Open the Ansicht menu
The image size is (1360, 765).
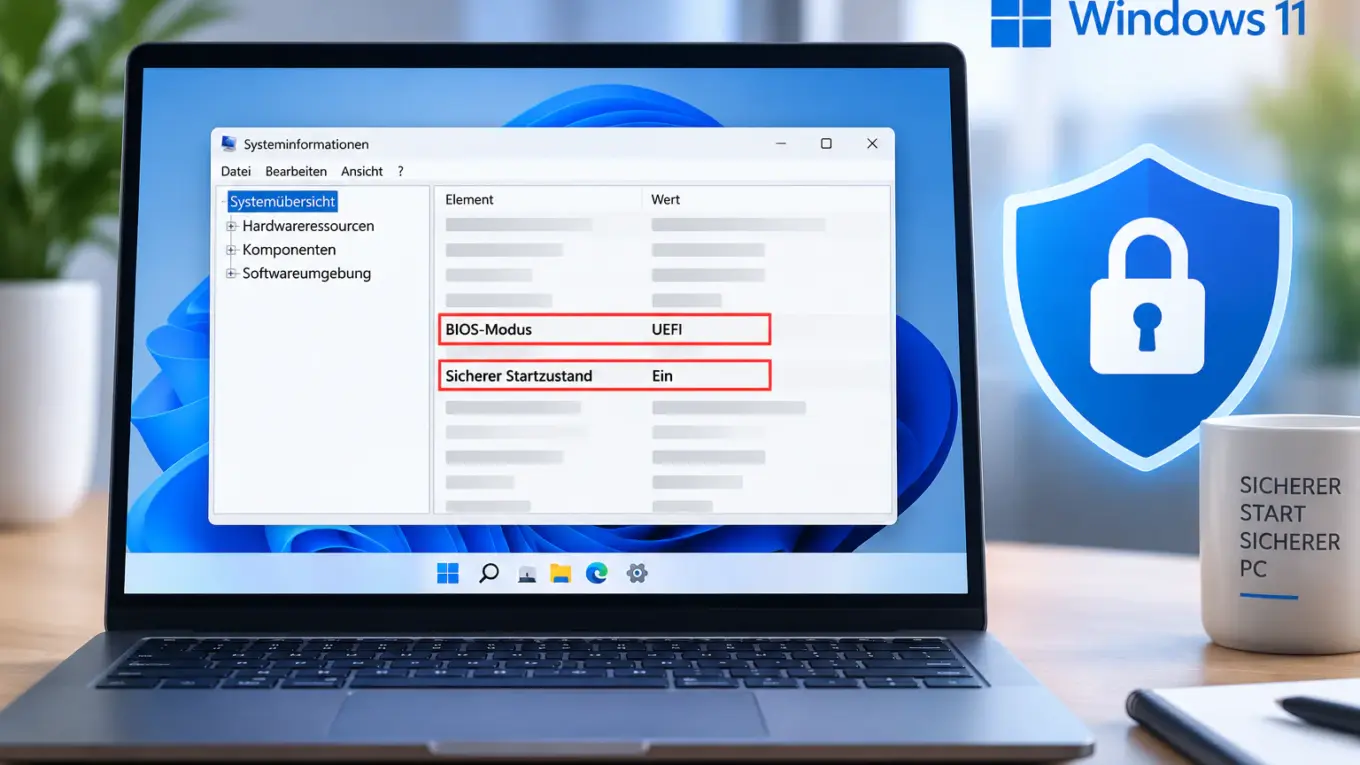pyautogui.click(x=362, y=171)
